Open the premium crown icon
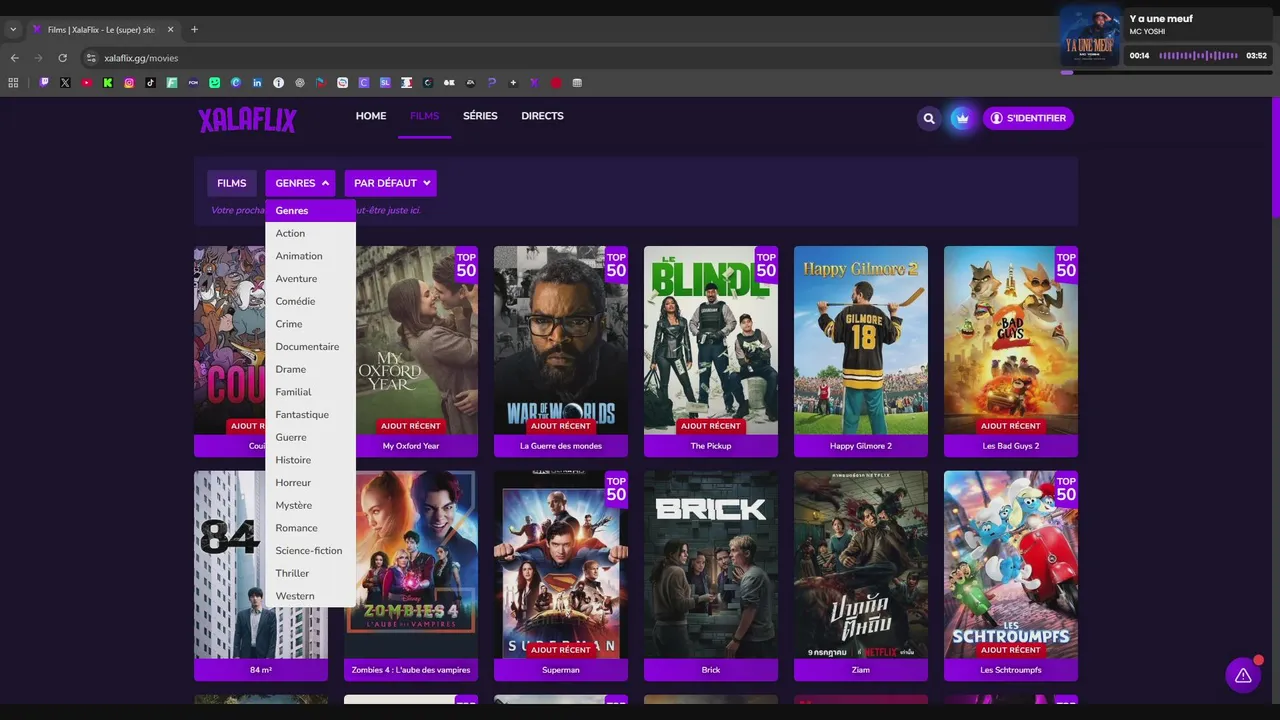Screen dimensions: 1280x720 click(962, 118)
